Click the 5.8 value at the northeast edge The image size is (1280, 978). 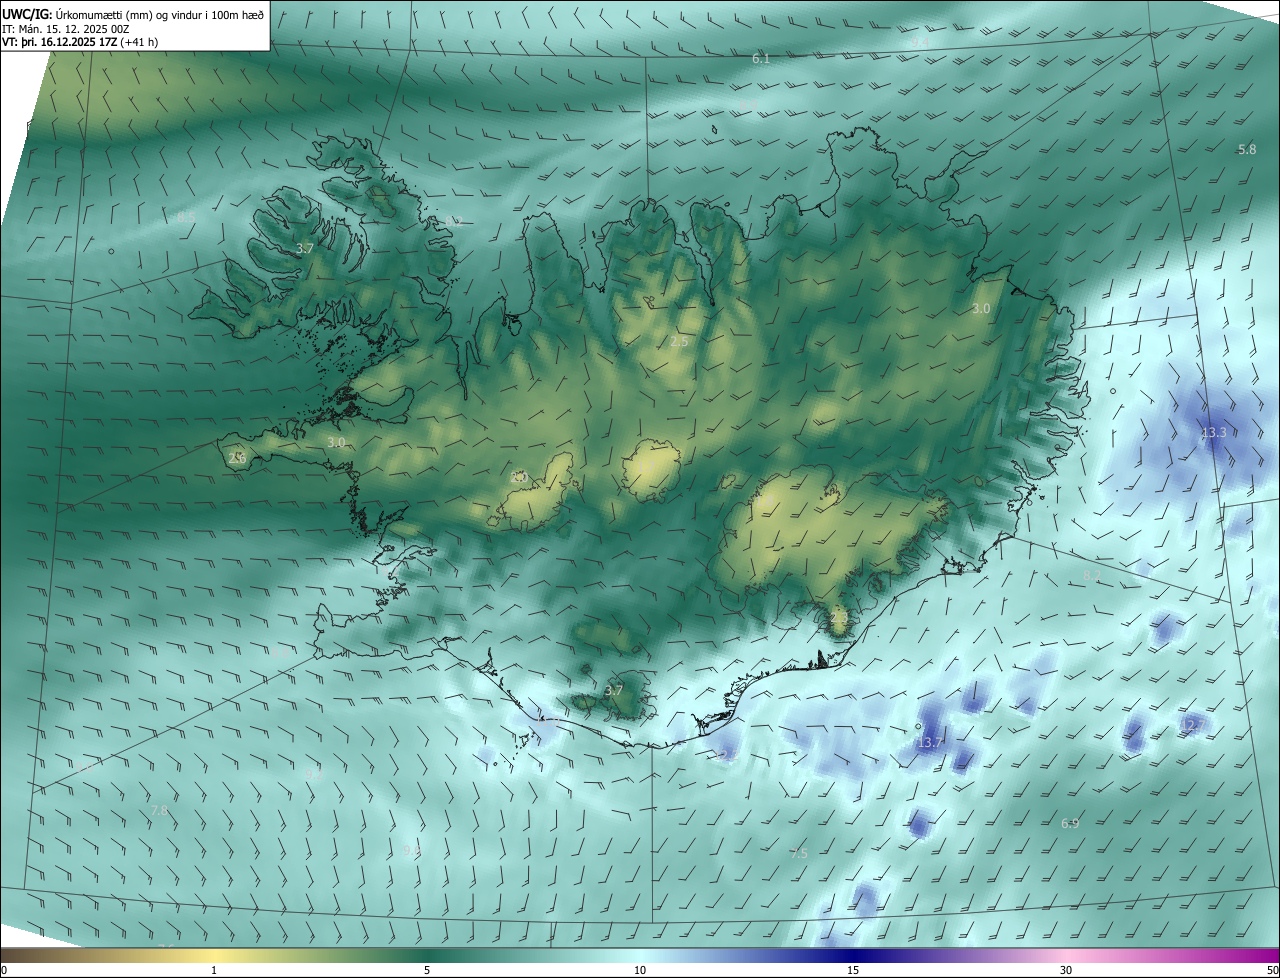click(1246, 149)
